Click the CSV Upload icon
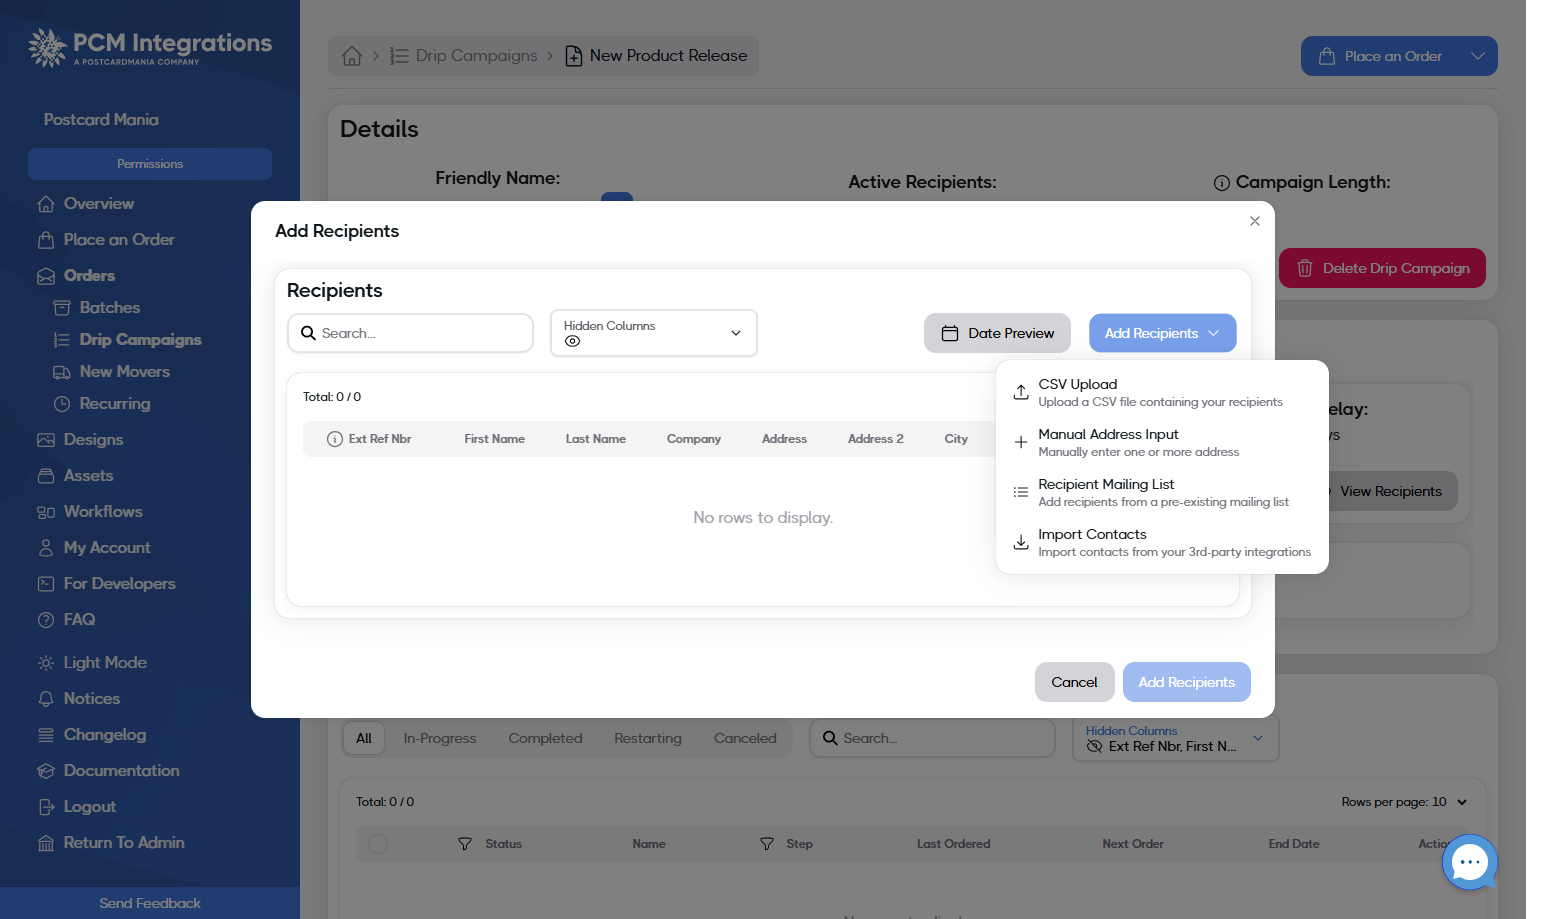1541x919 pixels. click(1021, 392)
